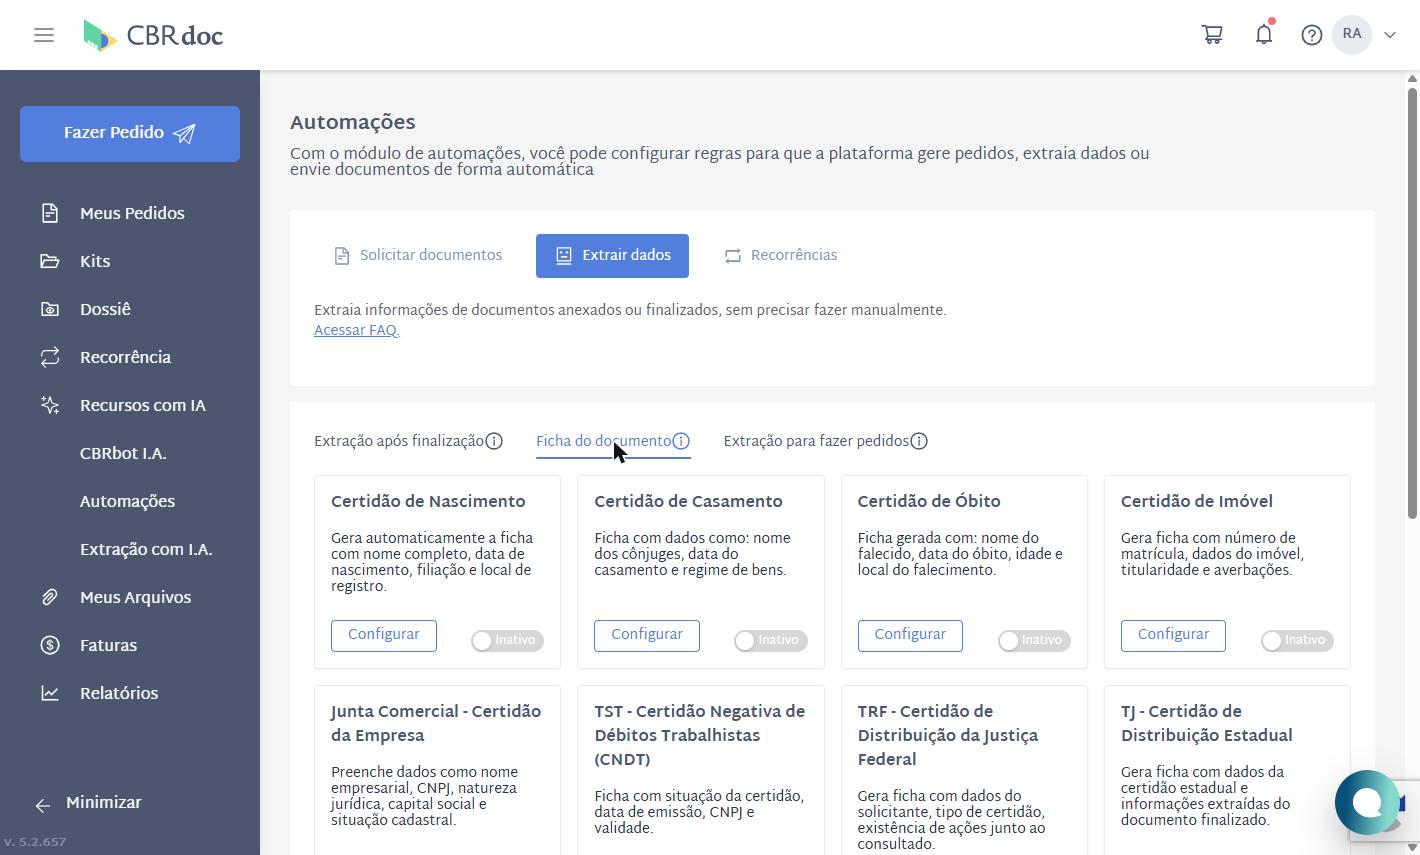
Task: Open Kits in sidebar
Action: 95,262
